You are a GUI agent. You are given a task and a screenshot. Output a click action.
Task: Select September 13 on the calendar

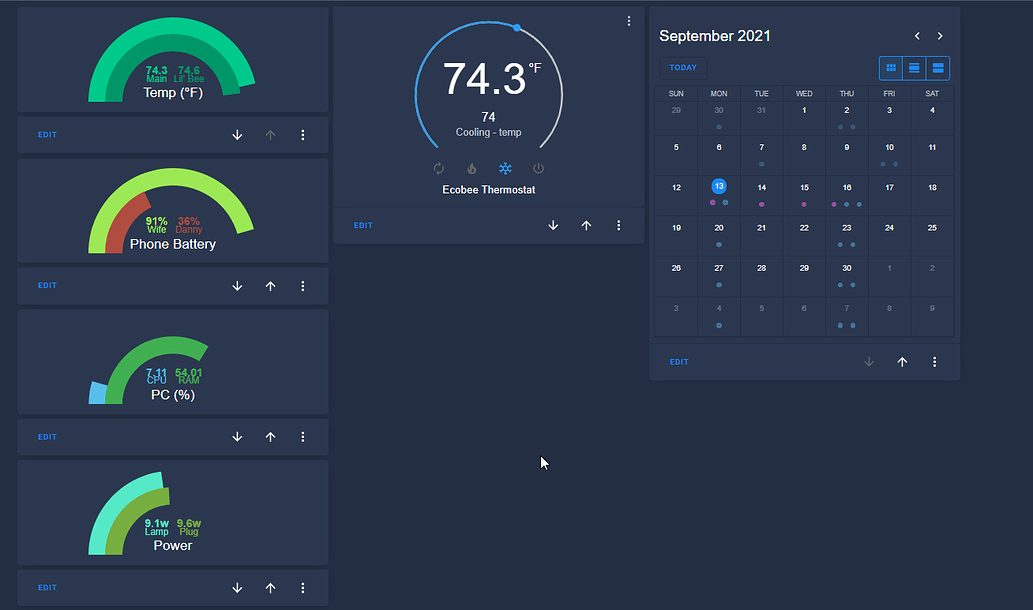718,186
